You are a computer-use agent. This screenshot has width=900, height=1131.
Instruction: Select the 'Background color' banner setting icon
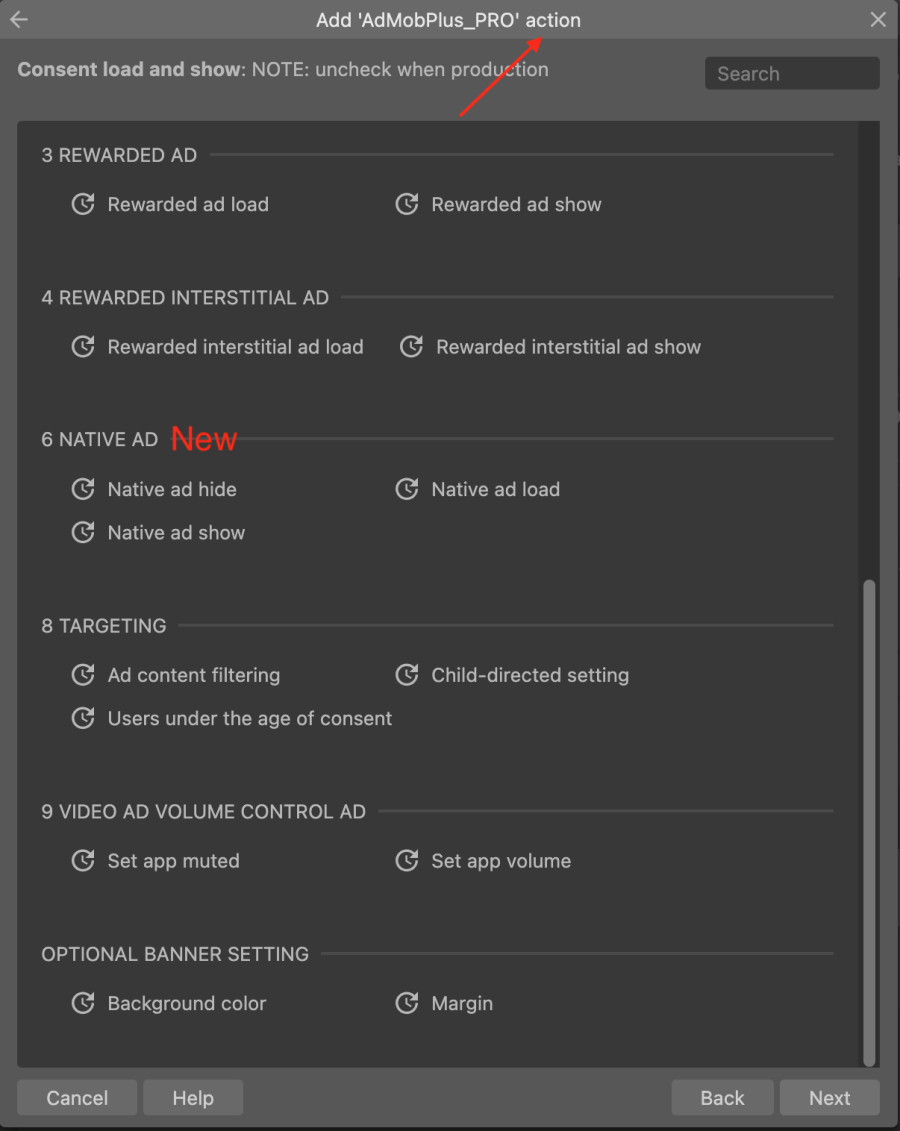point(83,1003)
